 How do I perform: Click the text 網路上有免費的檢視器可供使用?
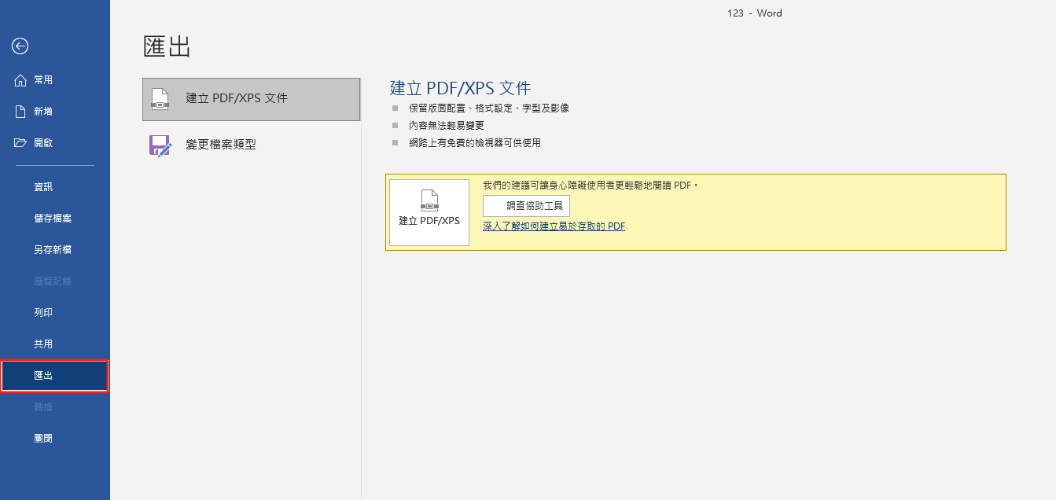coord(475,143)
